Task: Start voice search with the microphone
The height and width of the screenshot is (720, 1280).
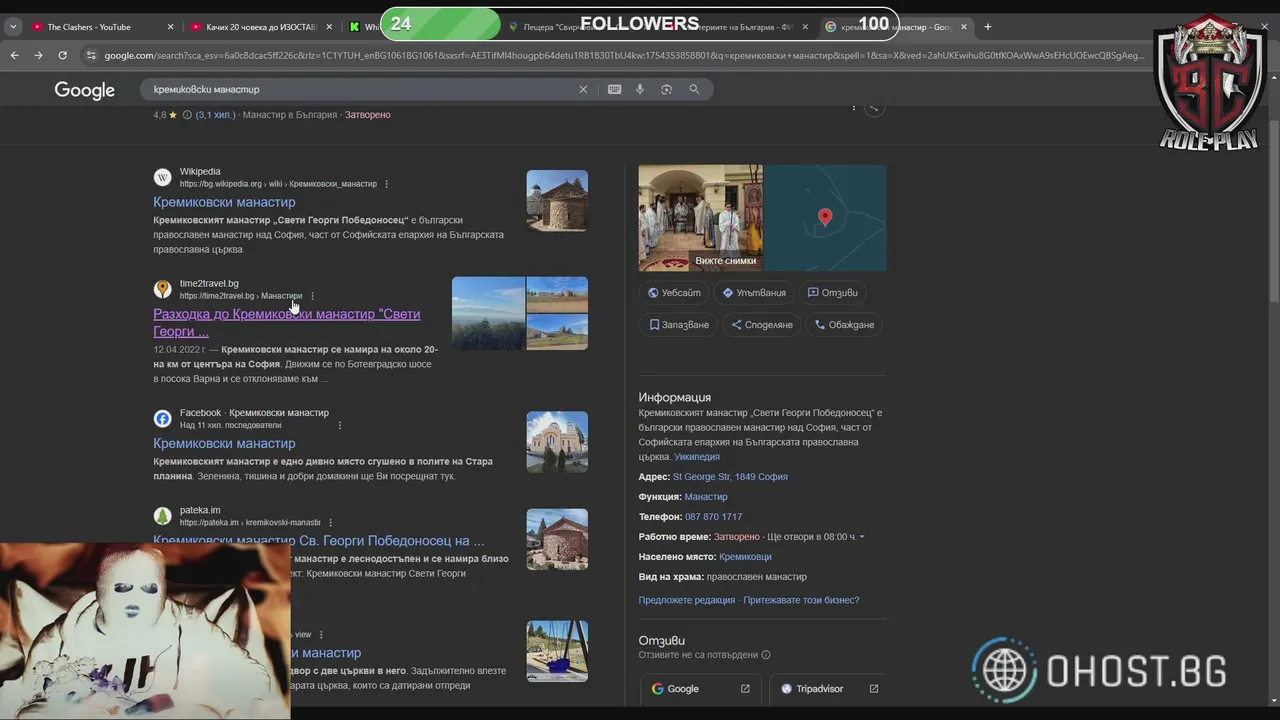Action: coord(640,89)
